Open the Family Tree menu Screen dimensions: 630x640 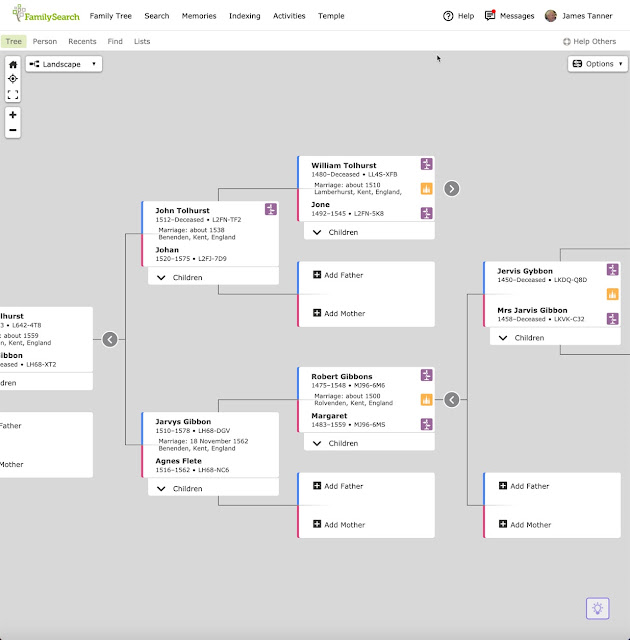pyautogui.click(x=111, y=16)
